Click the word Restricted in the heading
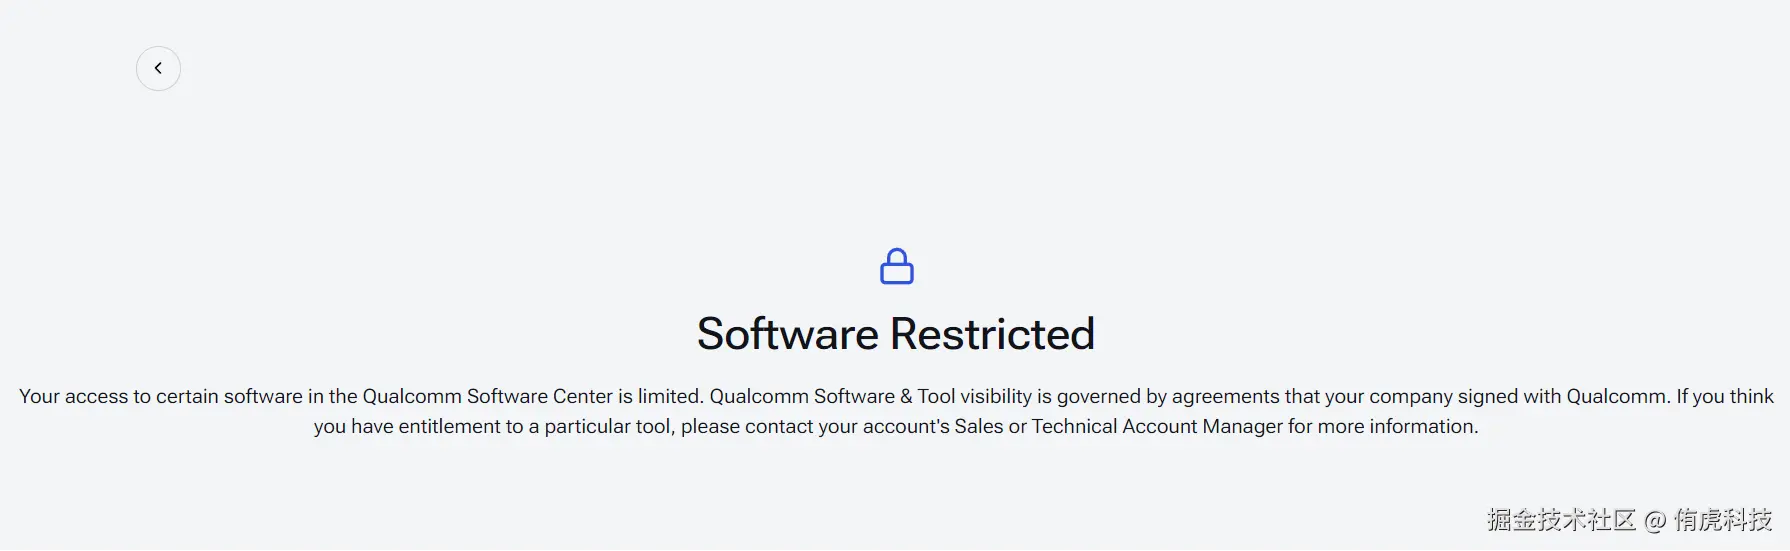Viewport: 1790px width, 551px height. [992, 334]
